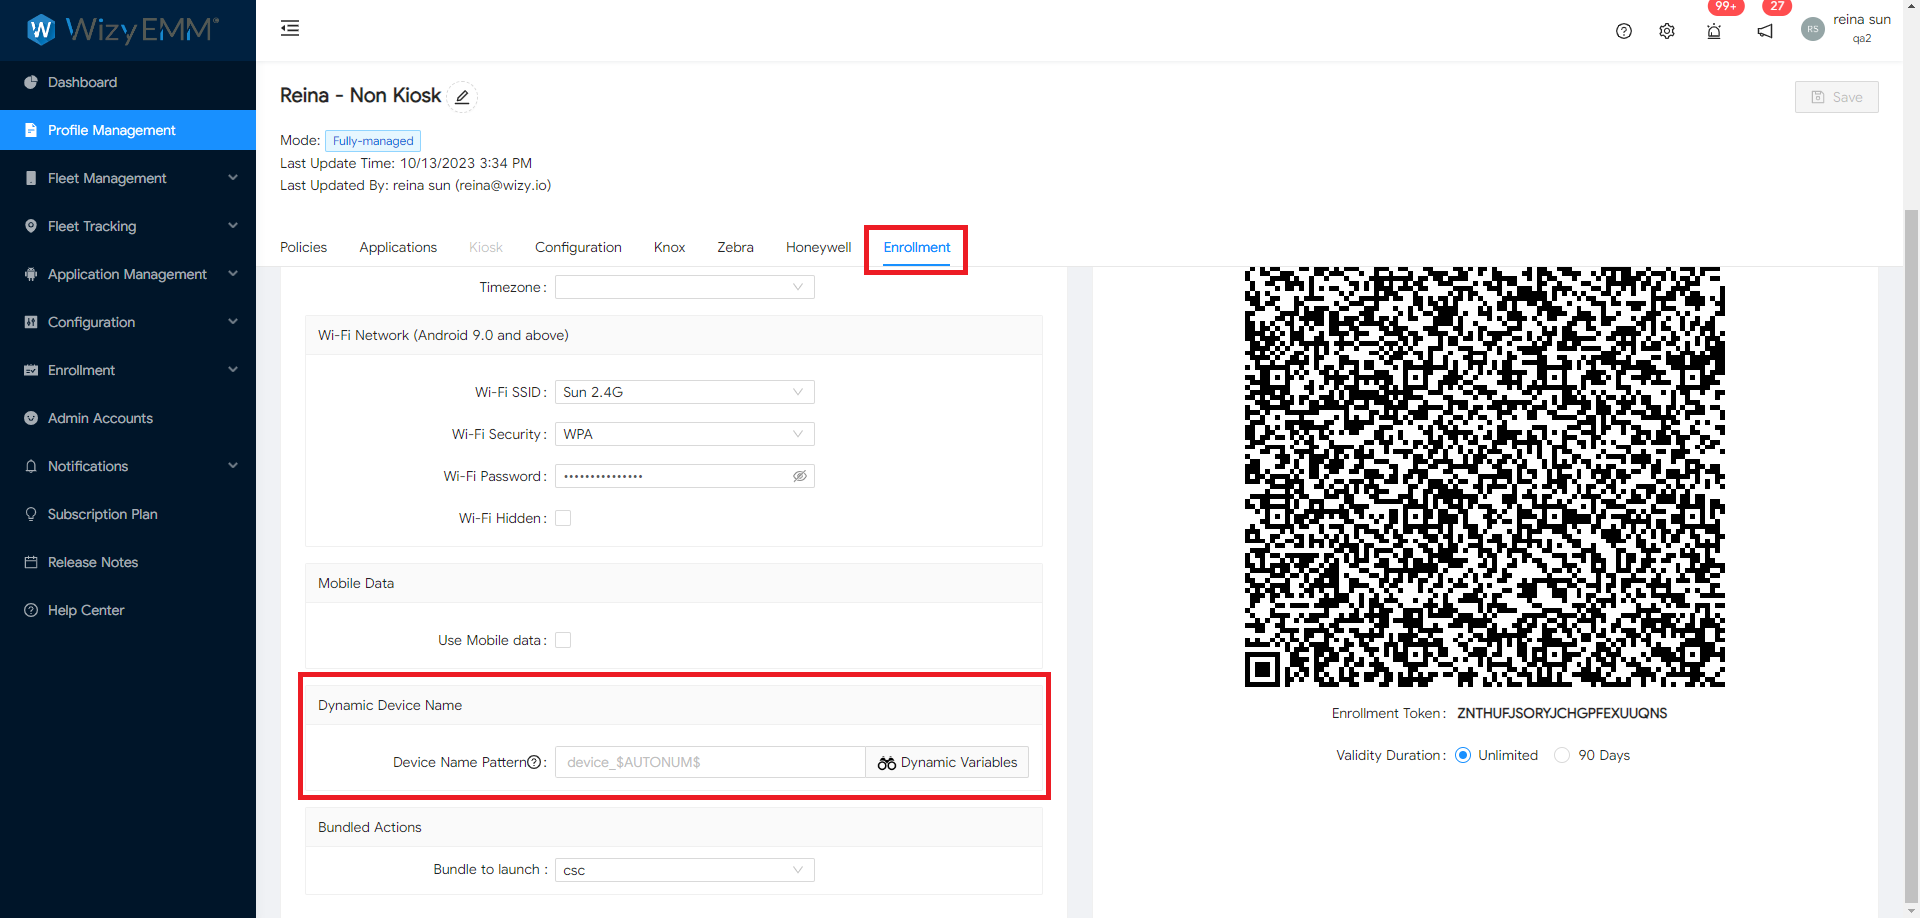The width and height of the screenshot is (1925, 918).
Task: Click the Notifications bell sidebar icon
Action: point(31,466)
